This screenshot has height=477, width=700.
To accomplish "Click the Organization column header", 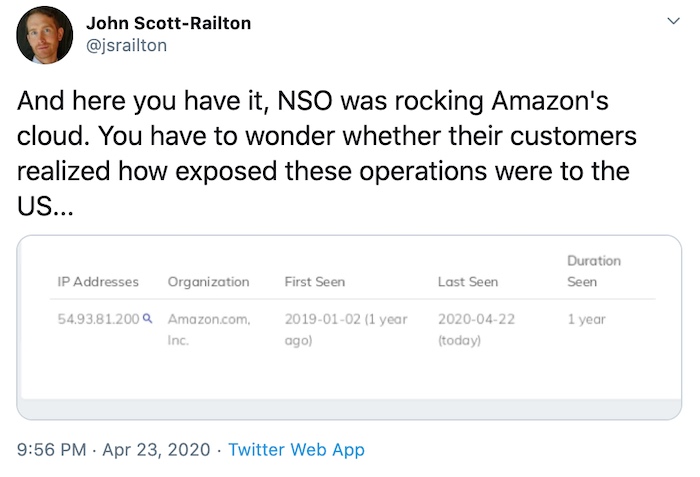I will click(208, 282).
